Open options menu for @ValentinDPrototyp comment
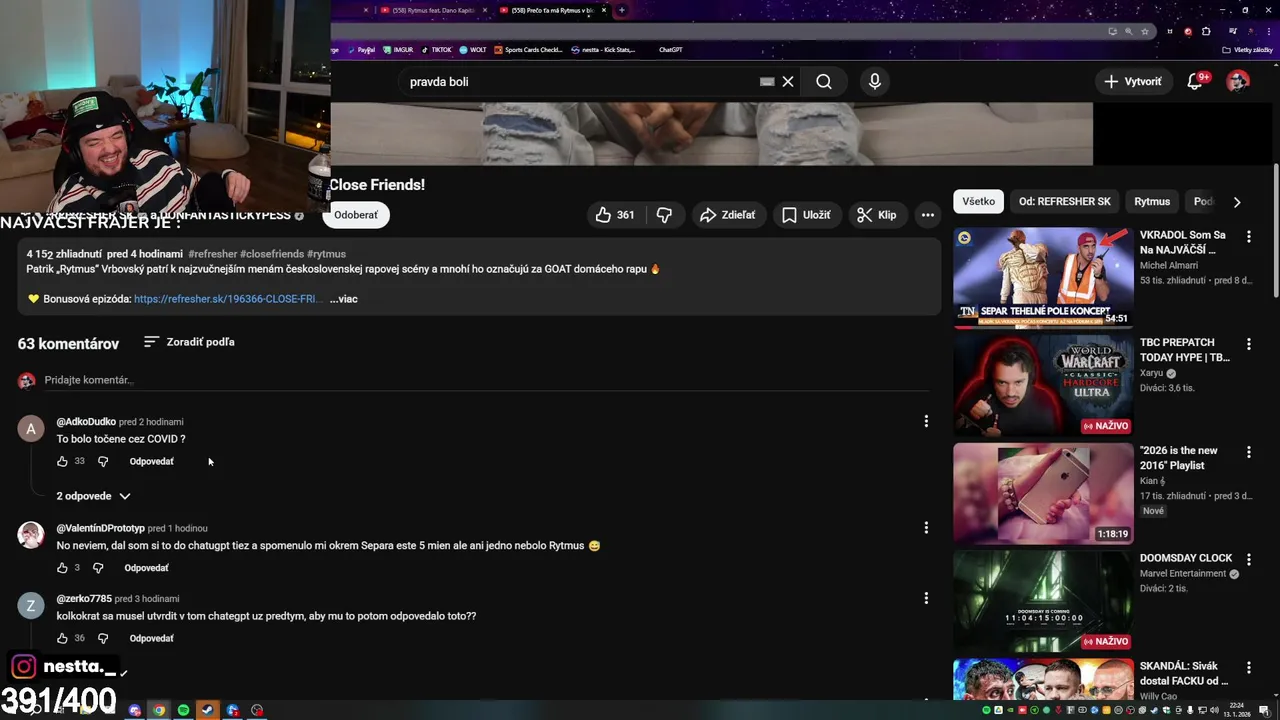1280x720 pixels. tap(926, 528)
